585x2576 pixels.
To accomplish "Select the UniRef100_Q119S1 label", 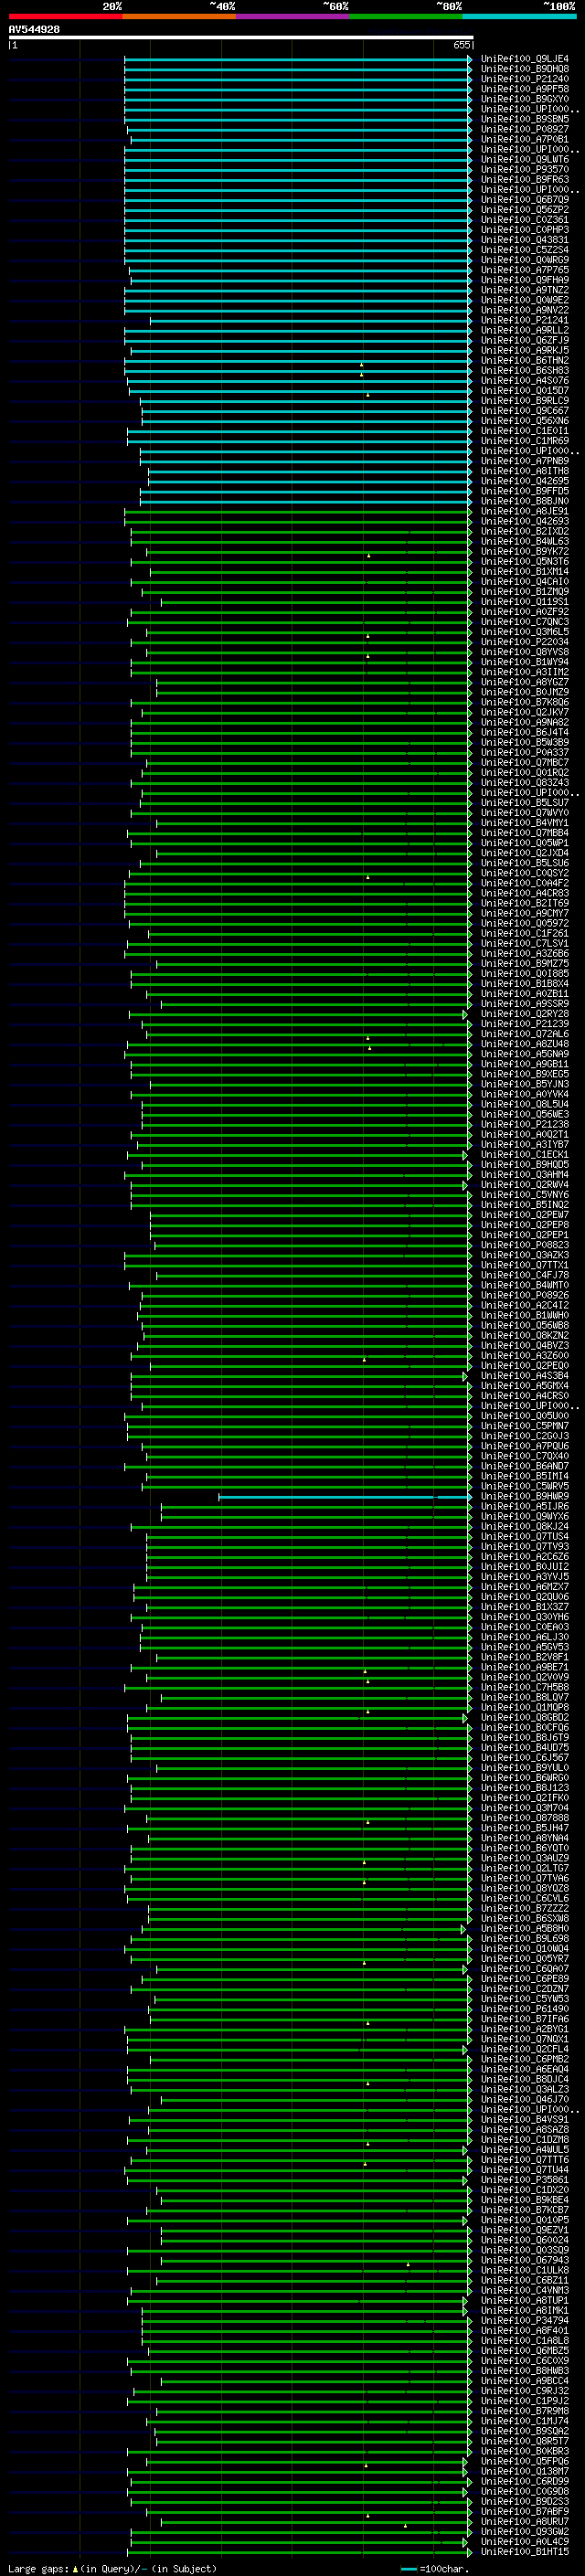I will tap(525, 602).
